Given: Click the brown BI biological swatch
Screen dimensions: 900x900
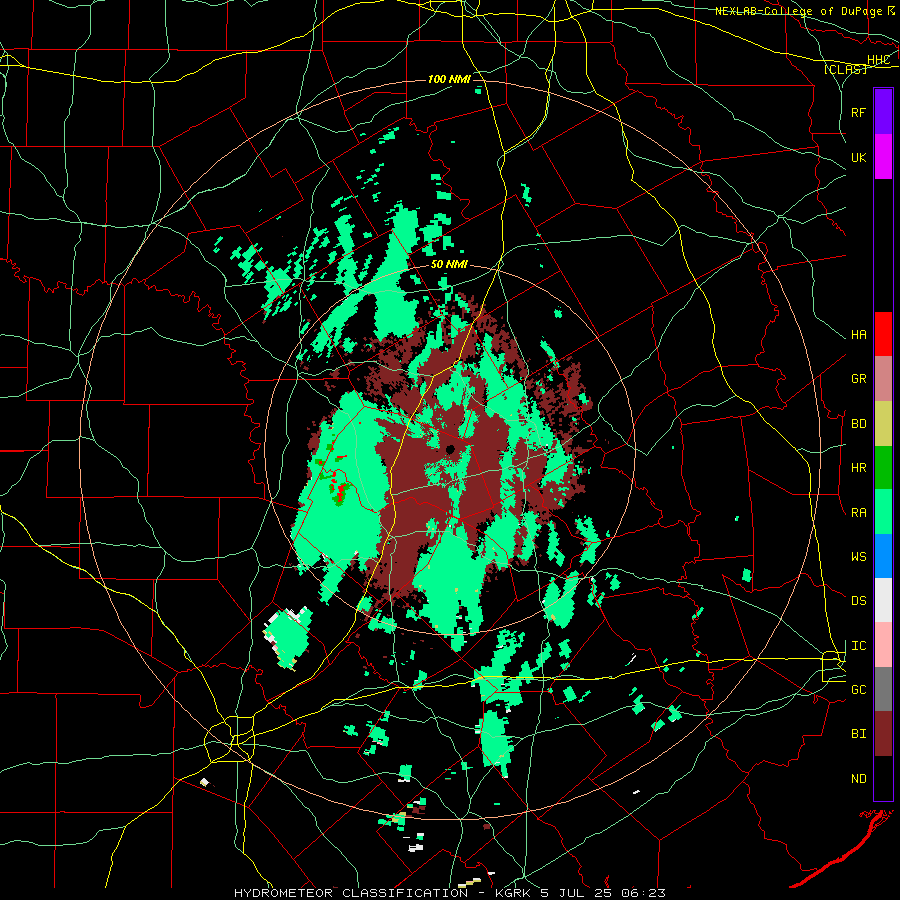Looking at the screenshot, I should [x=883, y=734].
